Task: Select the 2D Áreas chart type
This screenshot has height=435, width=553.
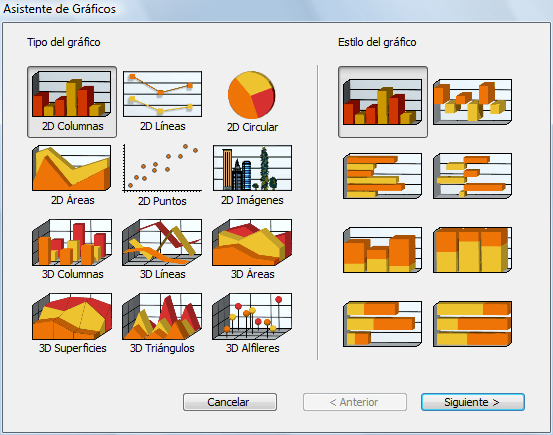Action: pos(72,175)
